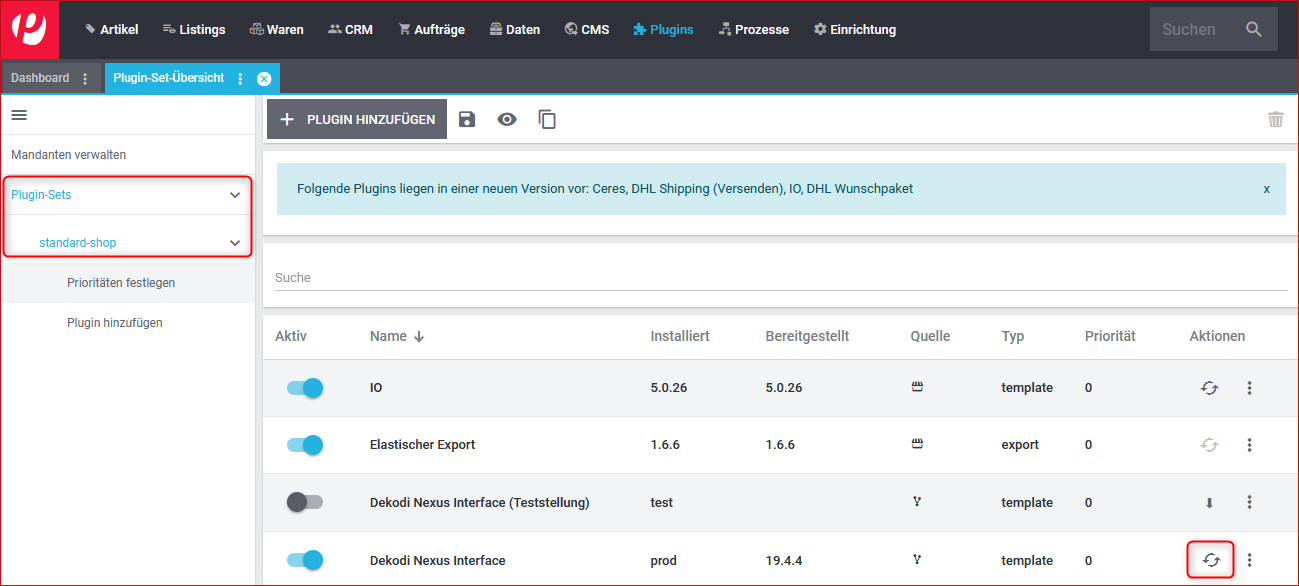
Task: Open Plugin hinzufügen in sidebar
Action: pyautogui.click(x=115, y=323)
